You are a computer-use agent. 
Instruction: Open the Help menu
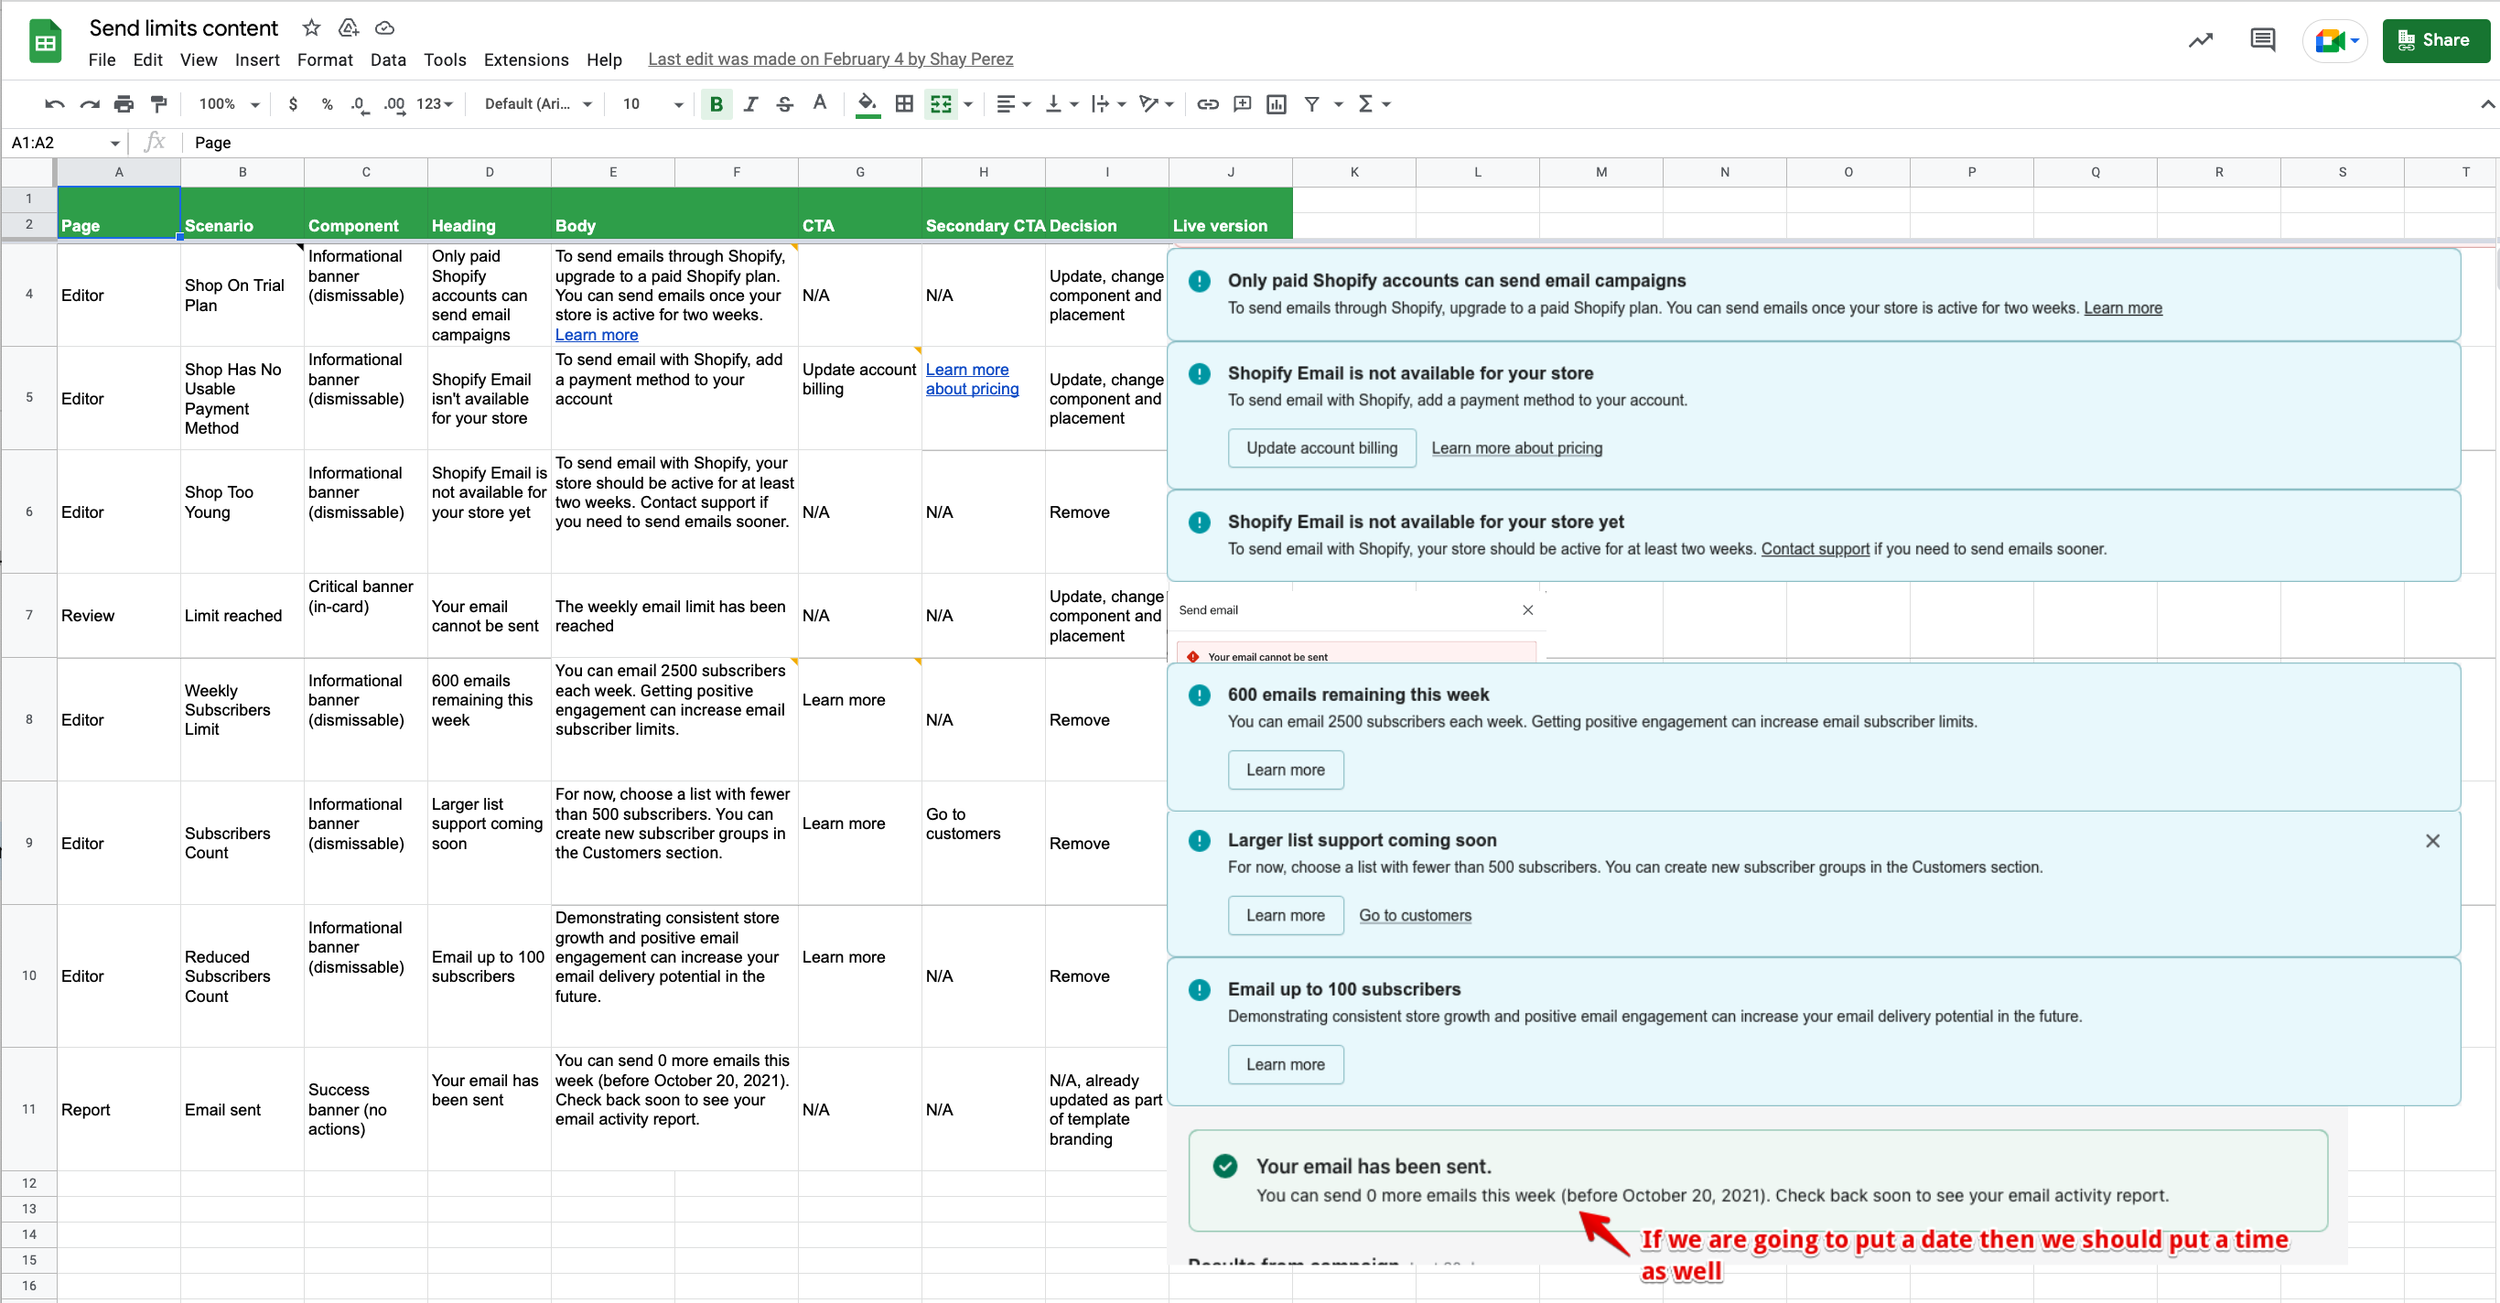click(x=604, y=60)
